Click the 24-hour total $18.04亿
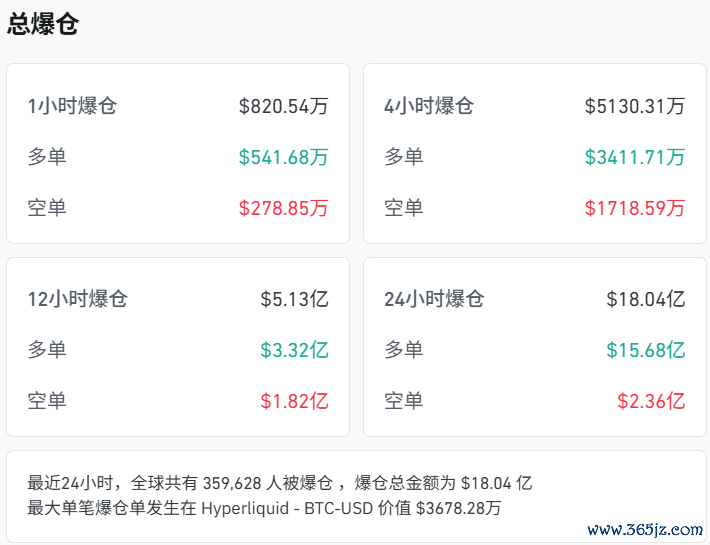 point(645,299)
